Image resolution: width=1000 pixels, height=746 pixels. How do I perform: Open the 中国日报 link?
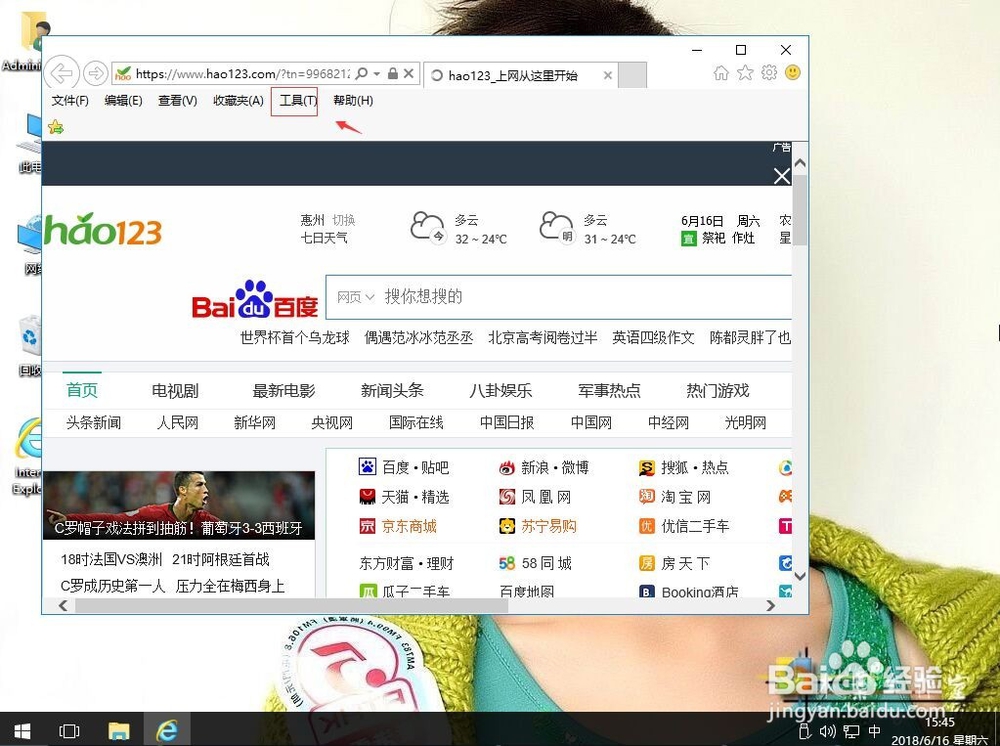tap(507, 422)
